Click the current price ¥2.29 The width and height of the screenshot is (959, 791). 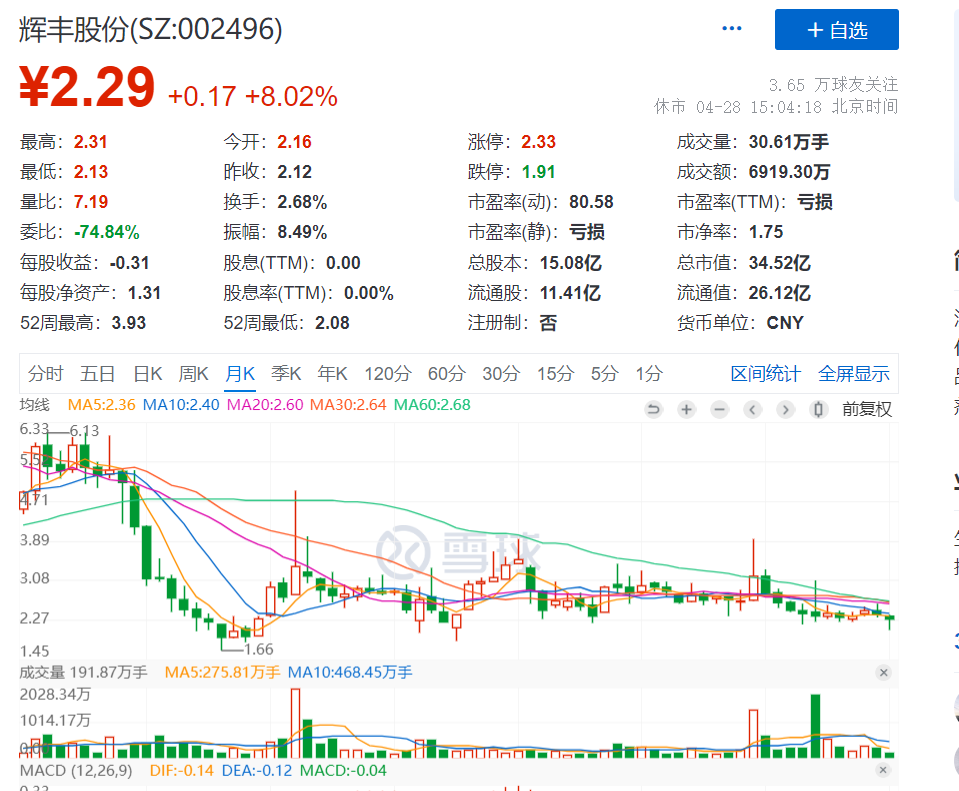[x=87, y=87]
